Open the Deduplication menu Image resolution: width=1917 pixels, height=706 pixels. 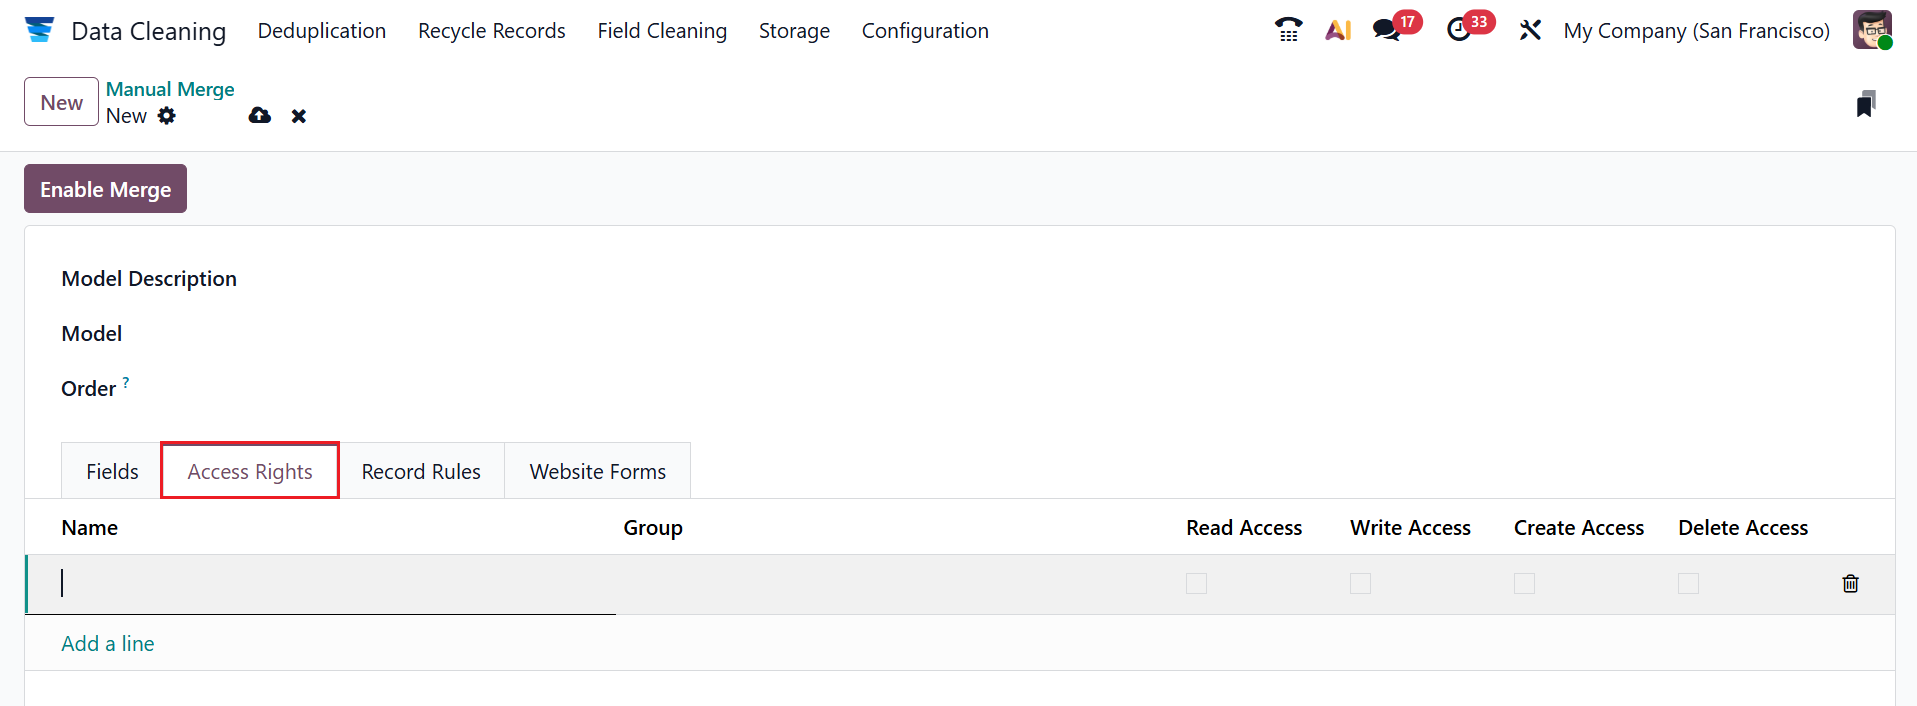[322, 31]
